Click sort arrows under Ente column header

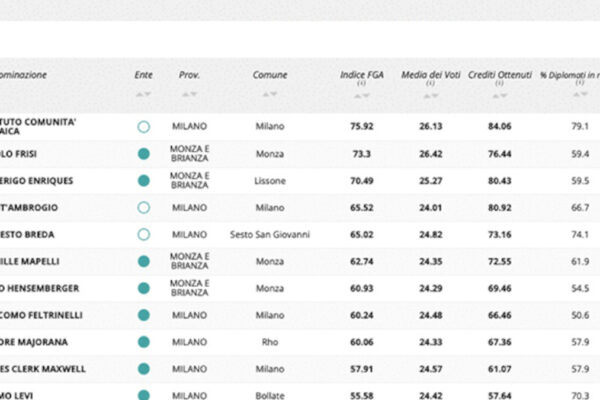144,94
